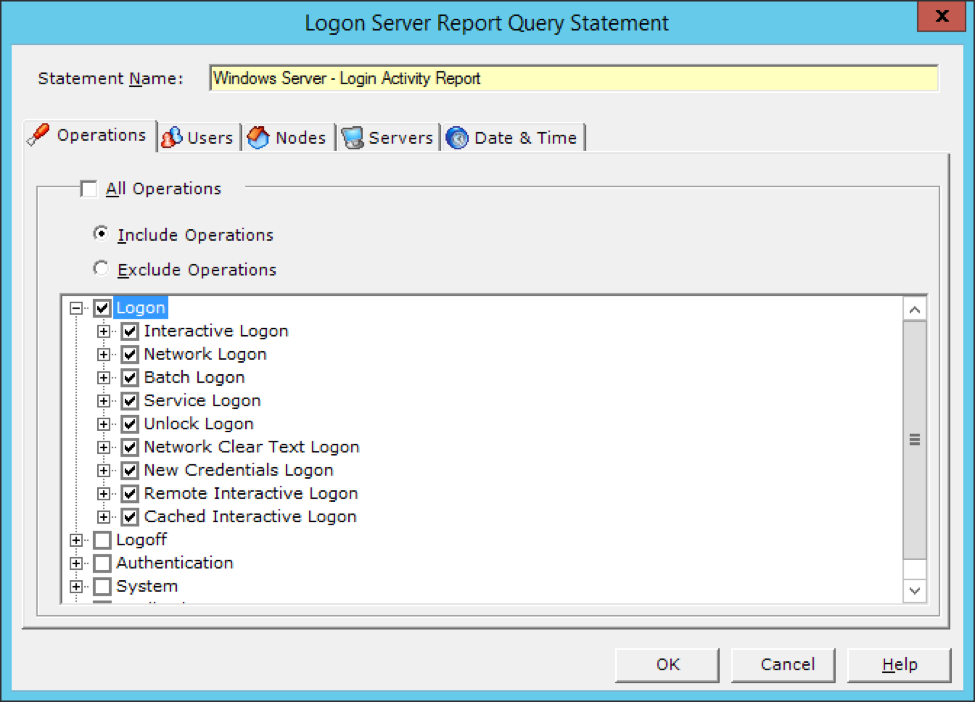Select the Unlock Logon label
The height and width of the screenshot is (702, 975).
pyautogui.click(x=199, y=424)
